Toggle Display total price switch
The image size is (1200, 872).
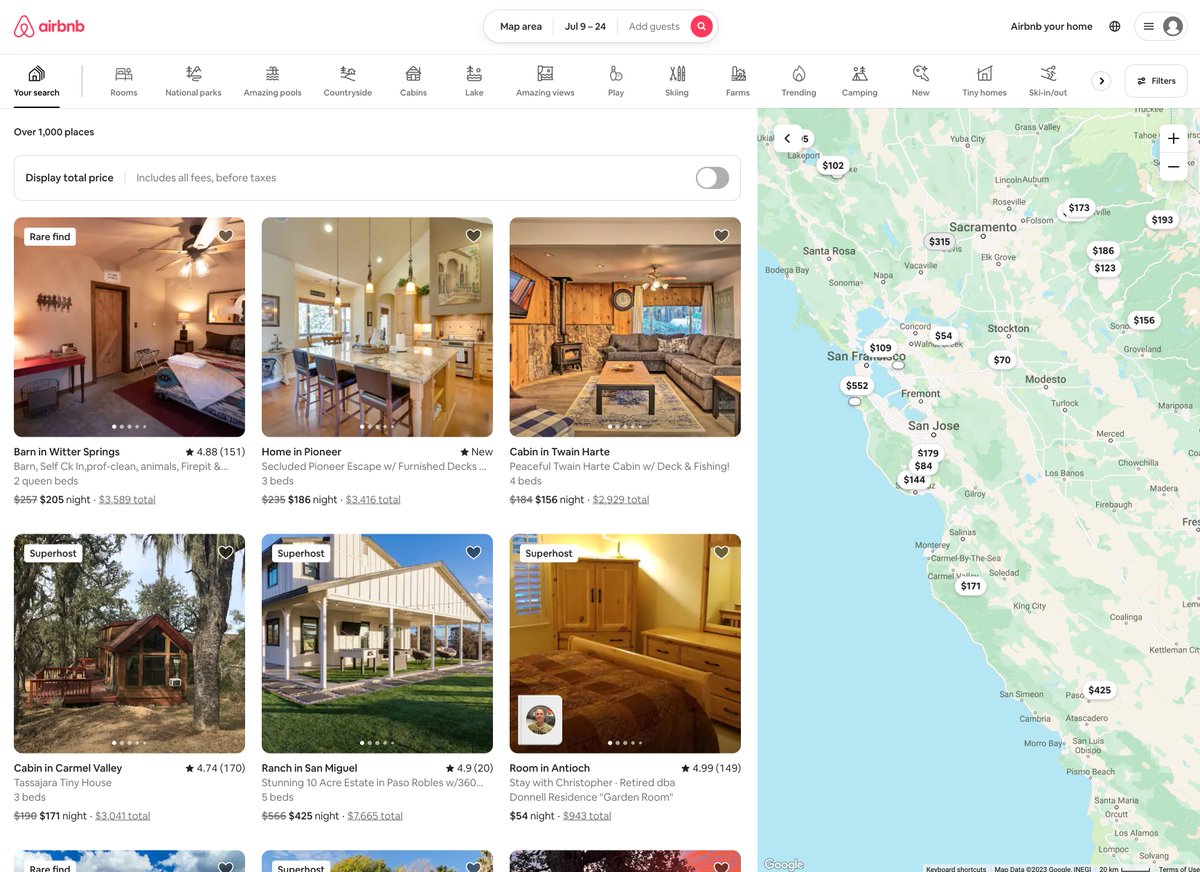coord(712,178)
